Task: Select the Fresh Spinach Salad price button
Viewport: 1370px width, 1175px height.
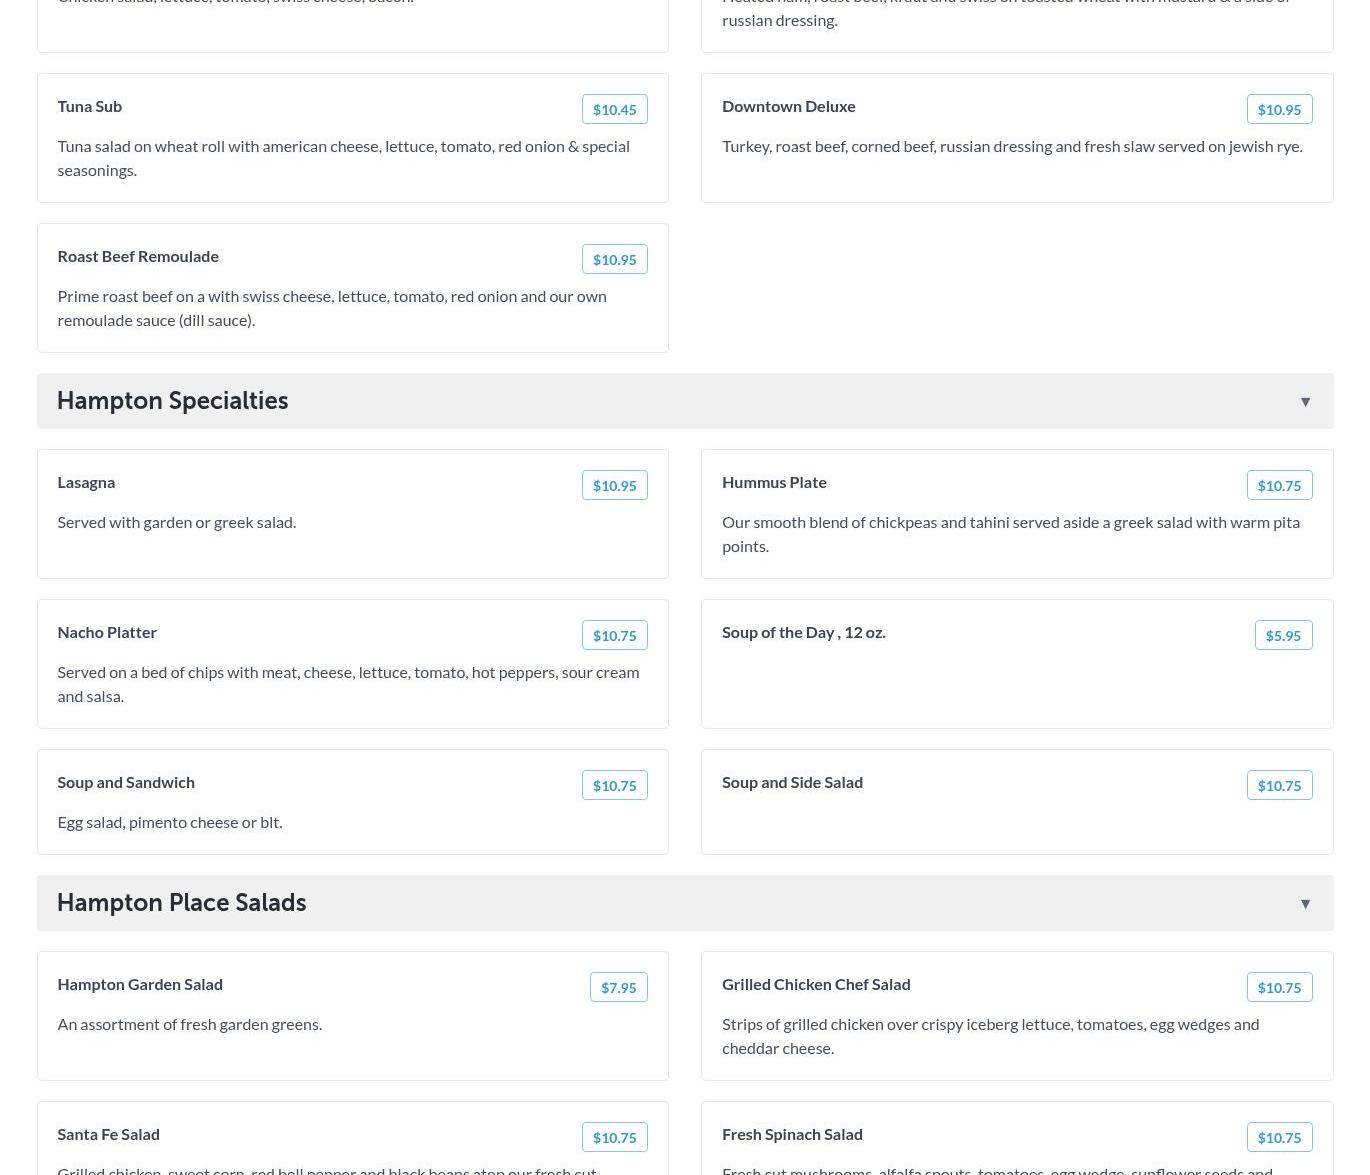Action: pos(1279,1138)
